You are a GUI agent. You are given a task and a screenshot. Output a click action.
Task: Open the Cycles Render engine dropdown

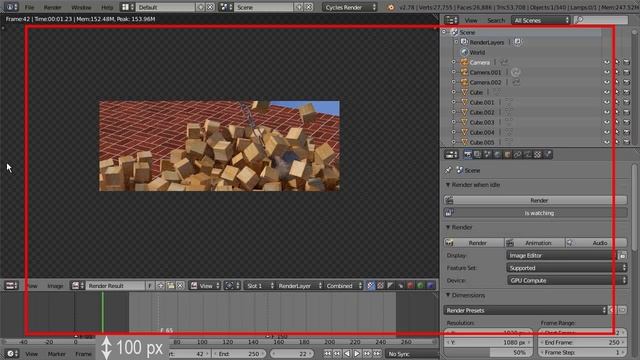pos(349,7)
